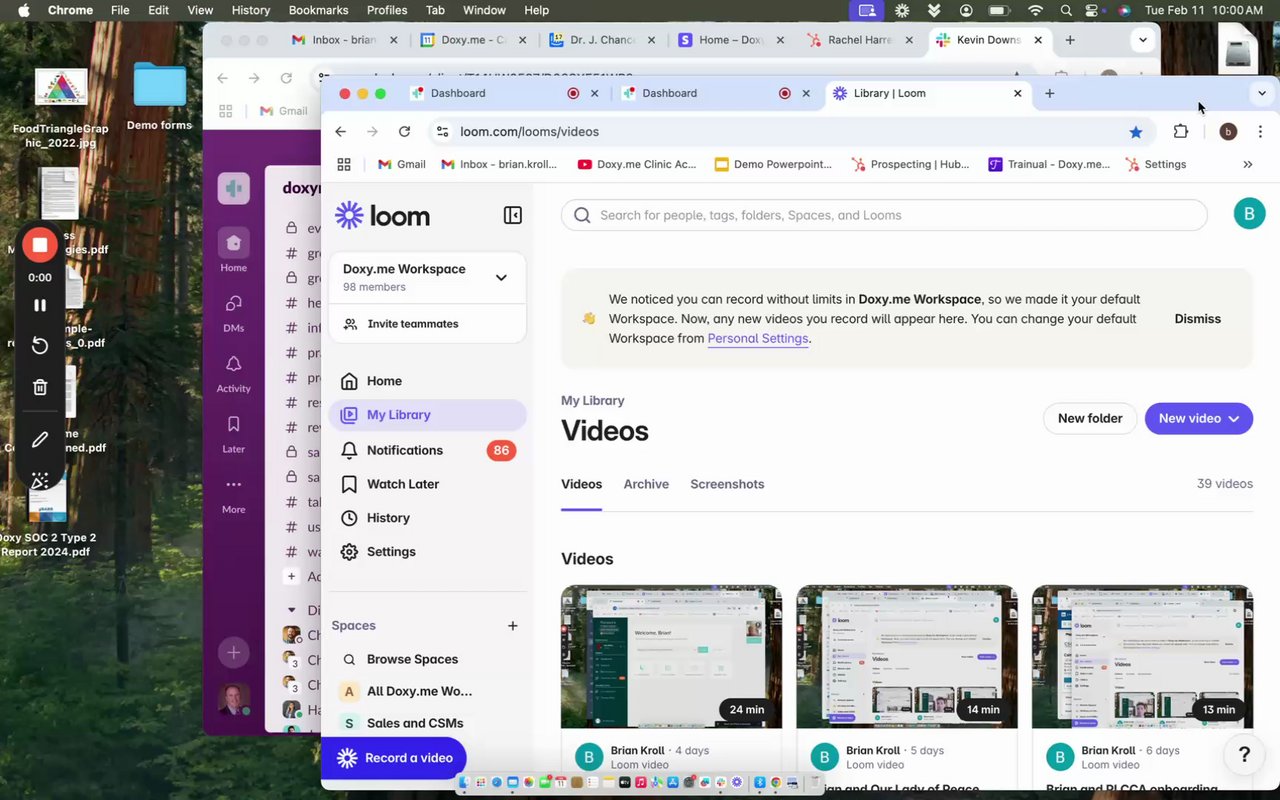Add a new Space with plus icon

coord(513,626)
